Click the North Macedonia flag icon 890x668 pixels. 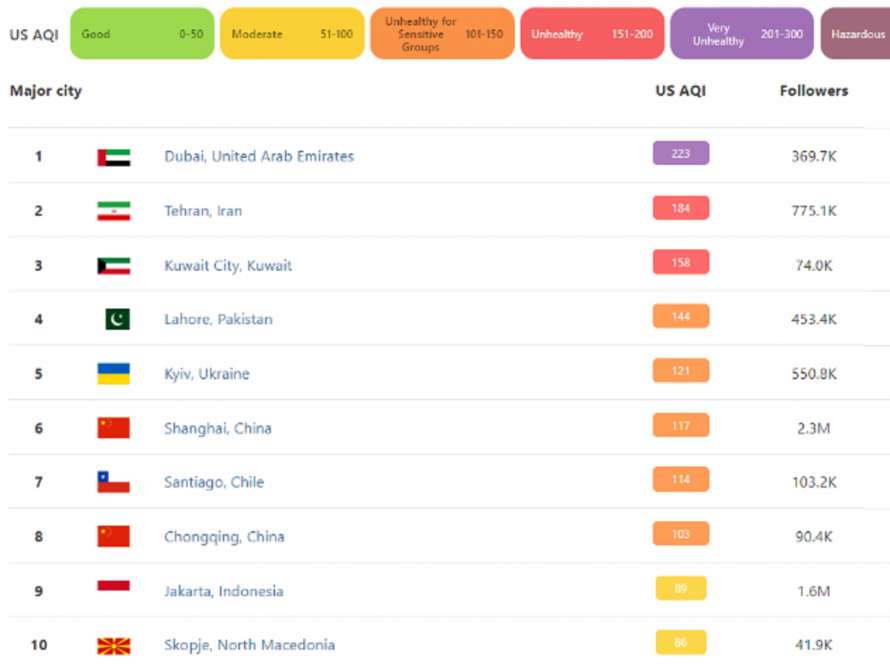pyautogui.click(x=114, y=646)
